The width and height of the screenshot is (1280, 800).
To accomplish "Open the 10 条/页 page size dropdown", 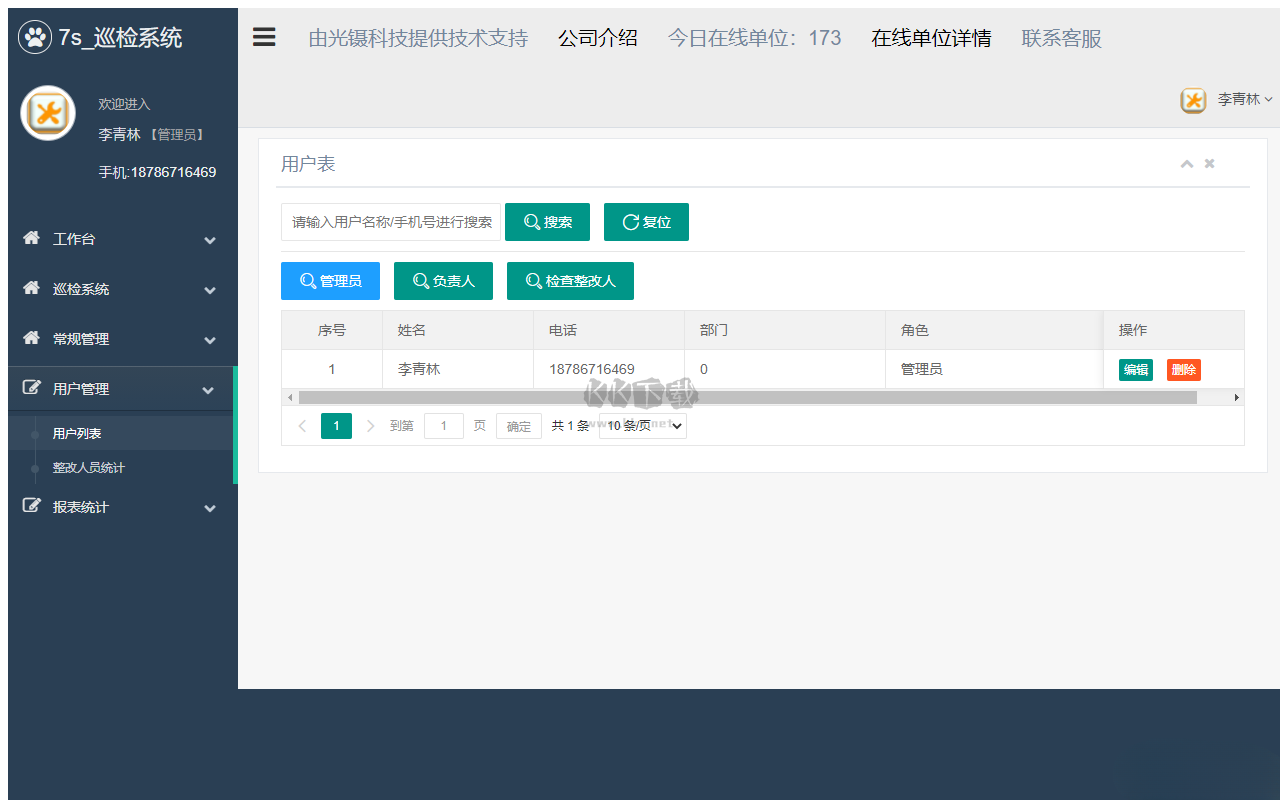I will click(x=643, y=426).
